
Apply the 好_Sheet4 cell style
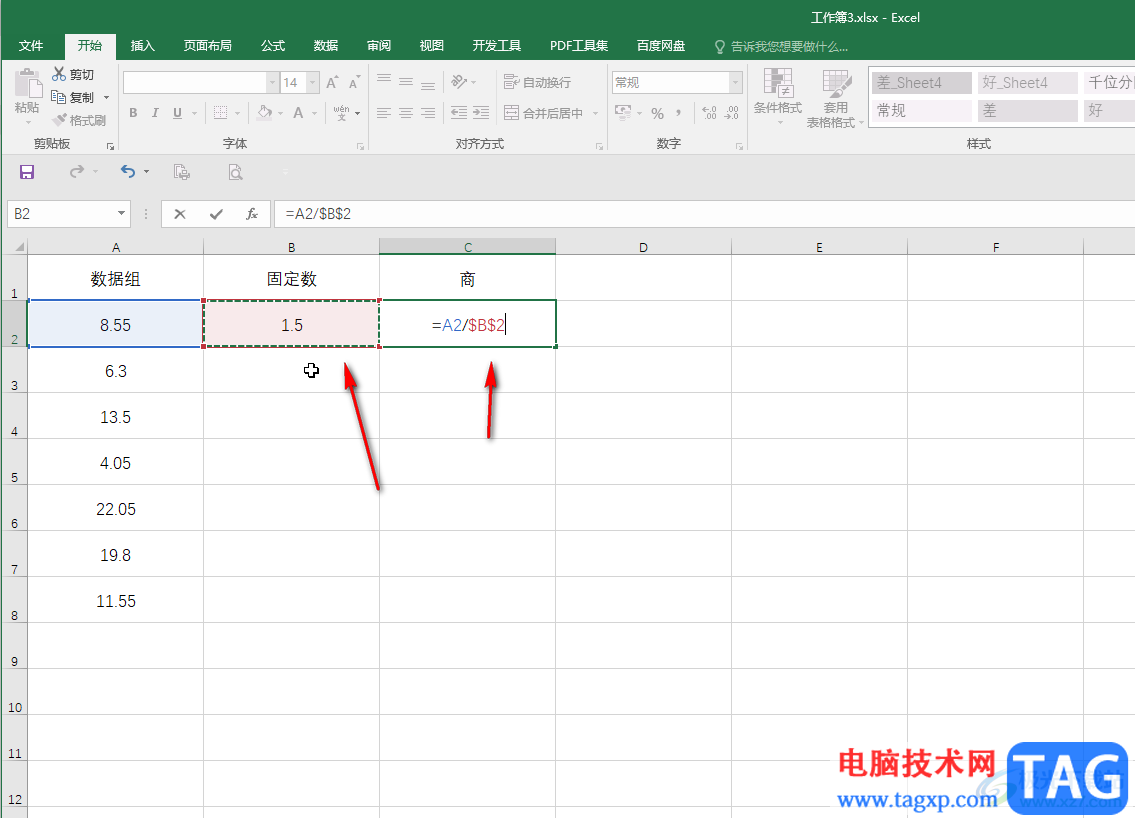point(1027,83)
